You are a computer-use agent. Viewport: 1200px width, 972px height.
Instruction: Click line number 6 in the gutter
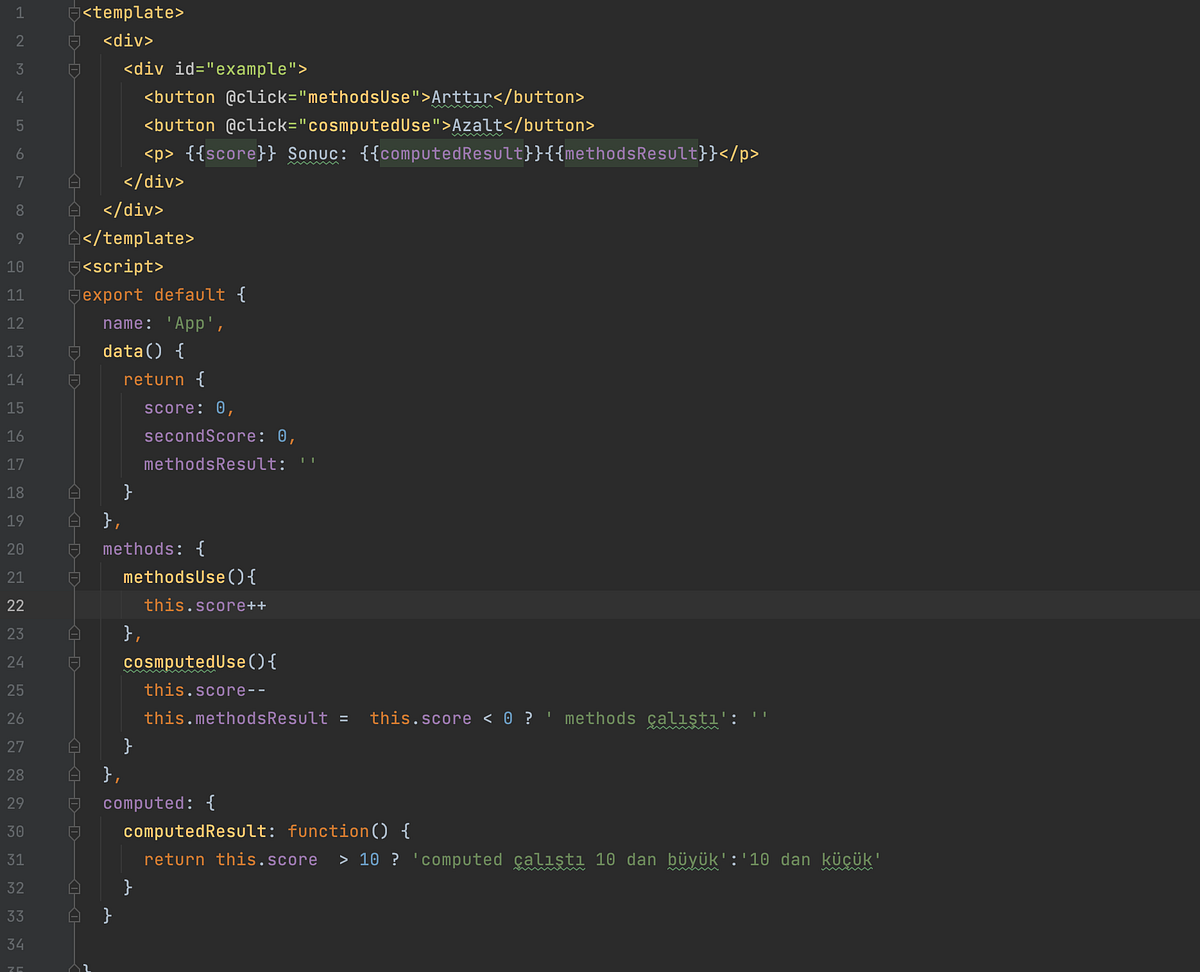(19, 153)
